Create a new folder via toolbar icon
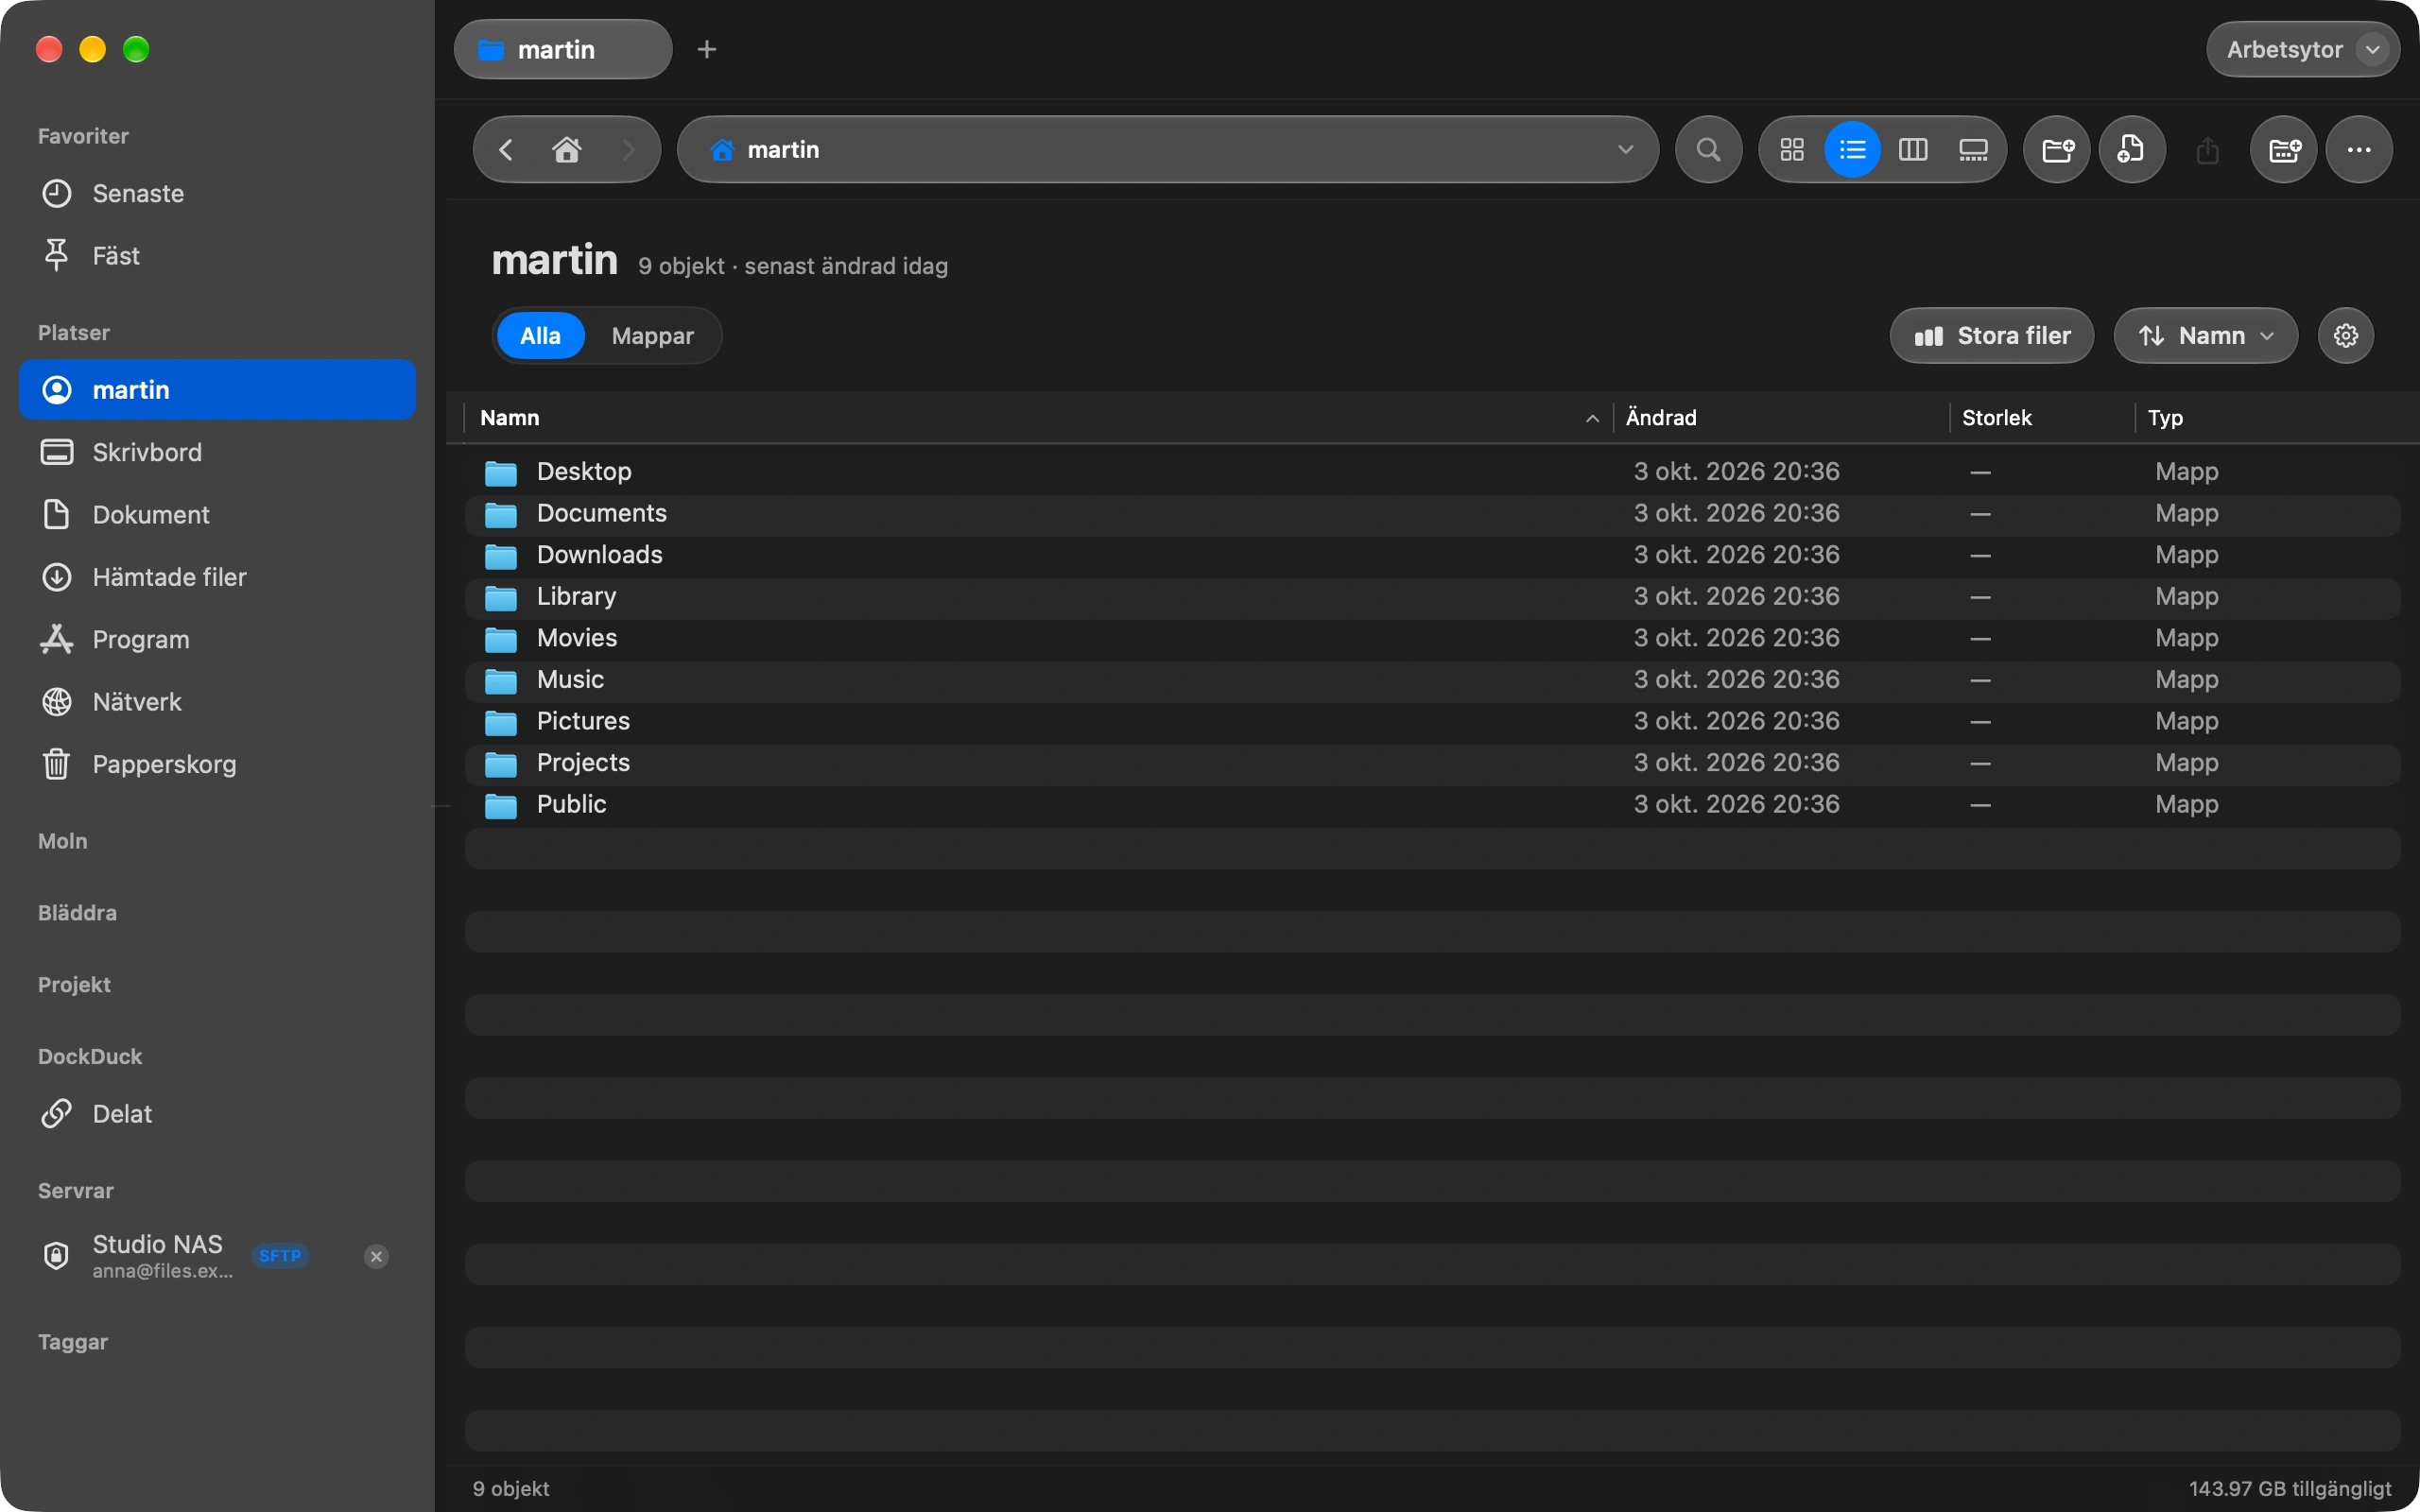 [2057, 150]
